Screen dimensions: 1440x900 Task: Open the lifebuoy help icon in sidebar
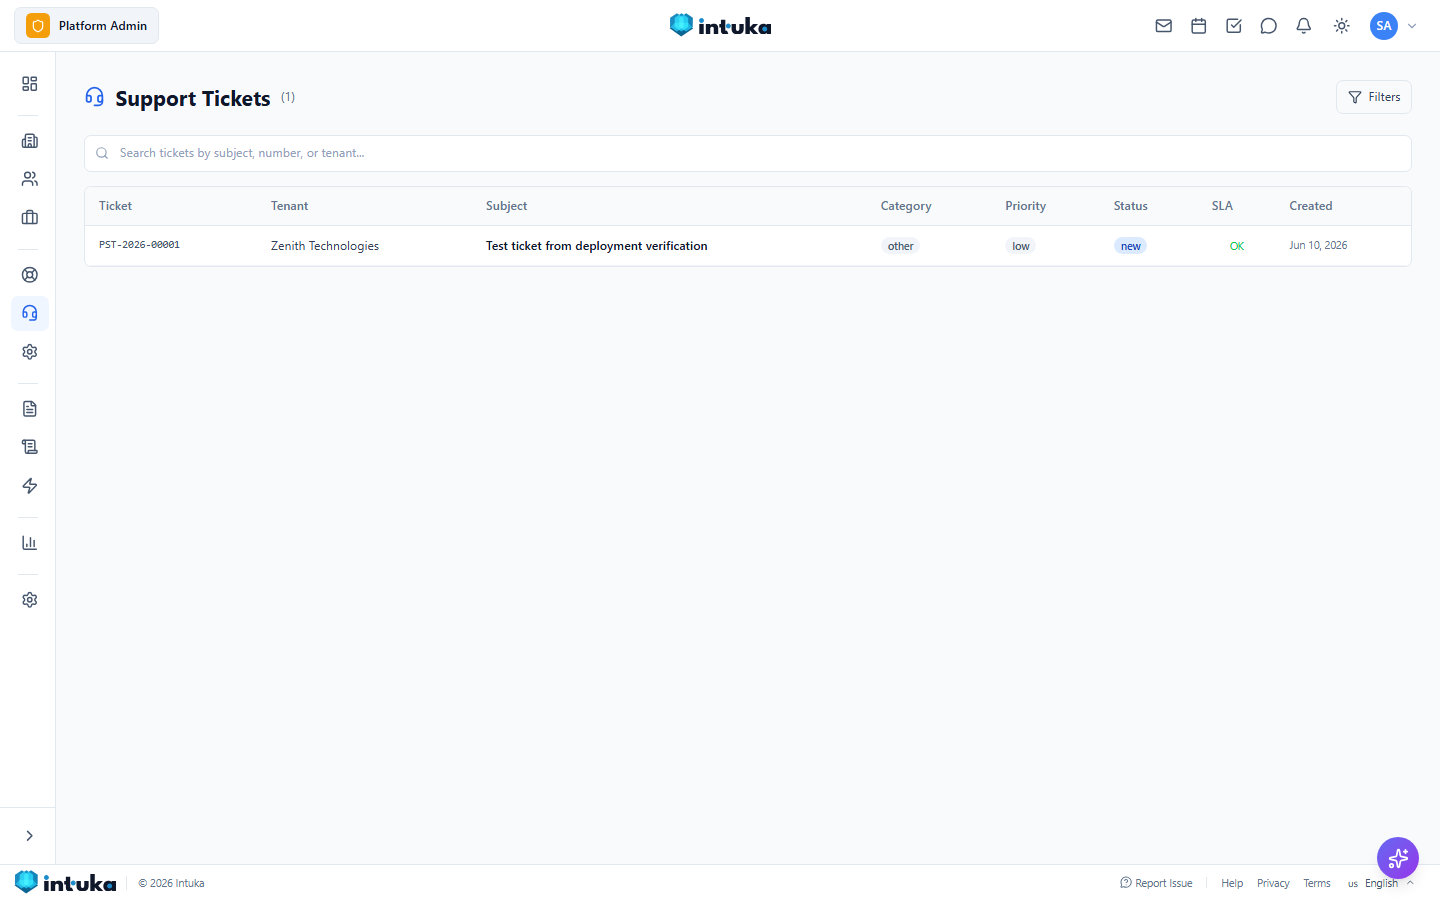click(30, 275)
